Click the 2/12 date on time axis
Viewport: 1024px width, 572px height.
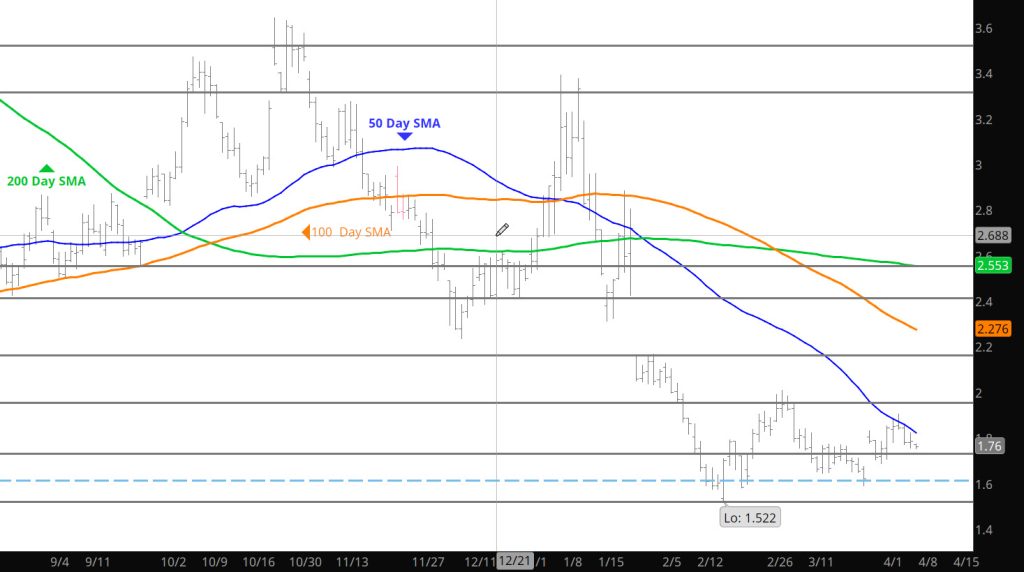click(710, 561)
